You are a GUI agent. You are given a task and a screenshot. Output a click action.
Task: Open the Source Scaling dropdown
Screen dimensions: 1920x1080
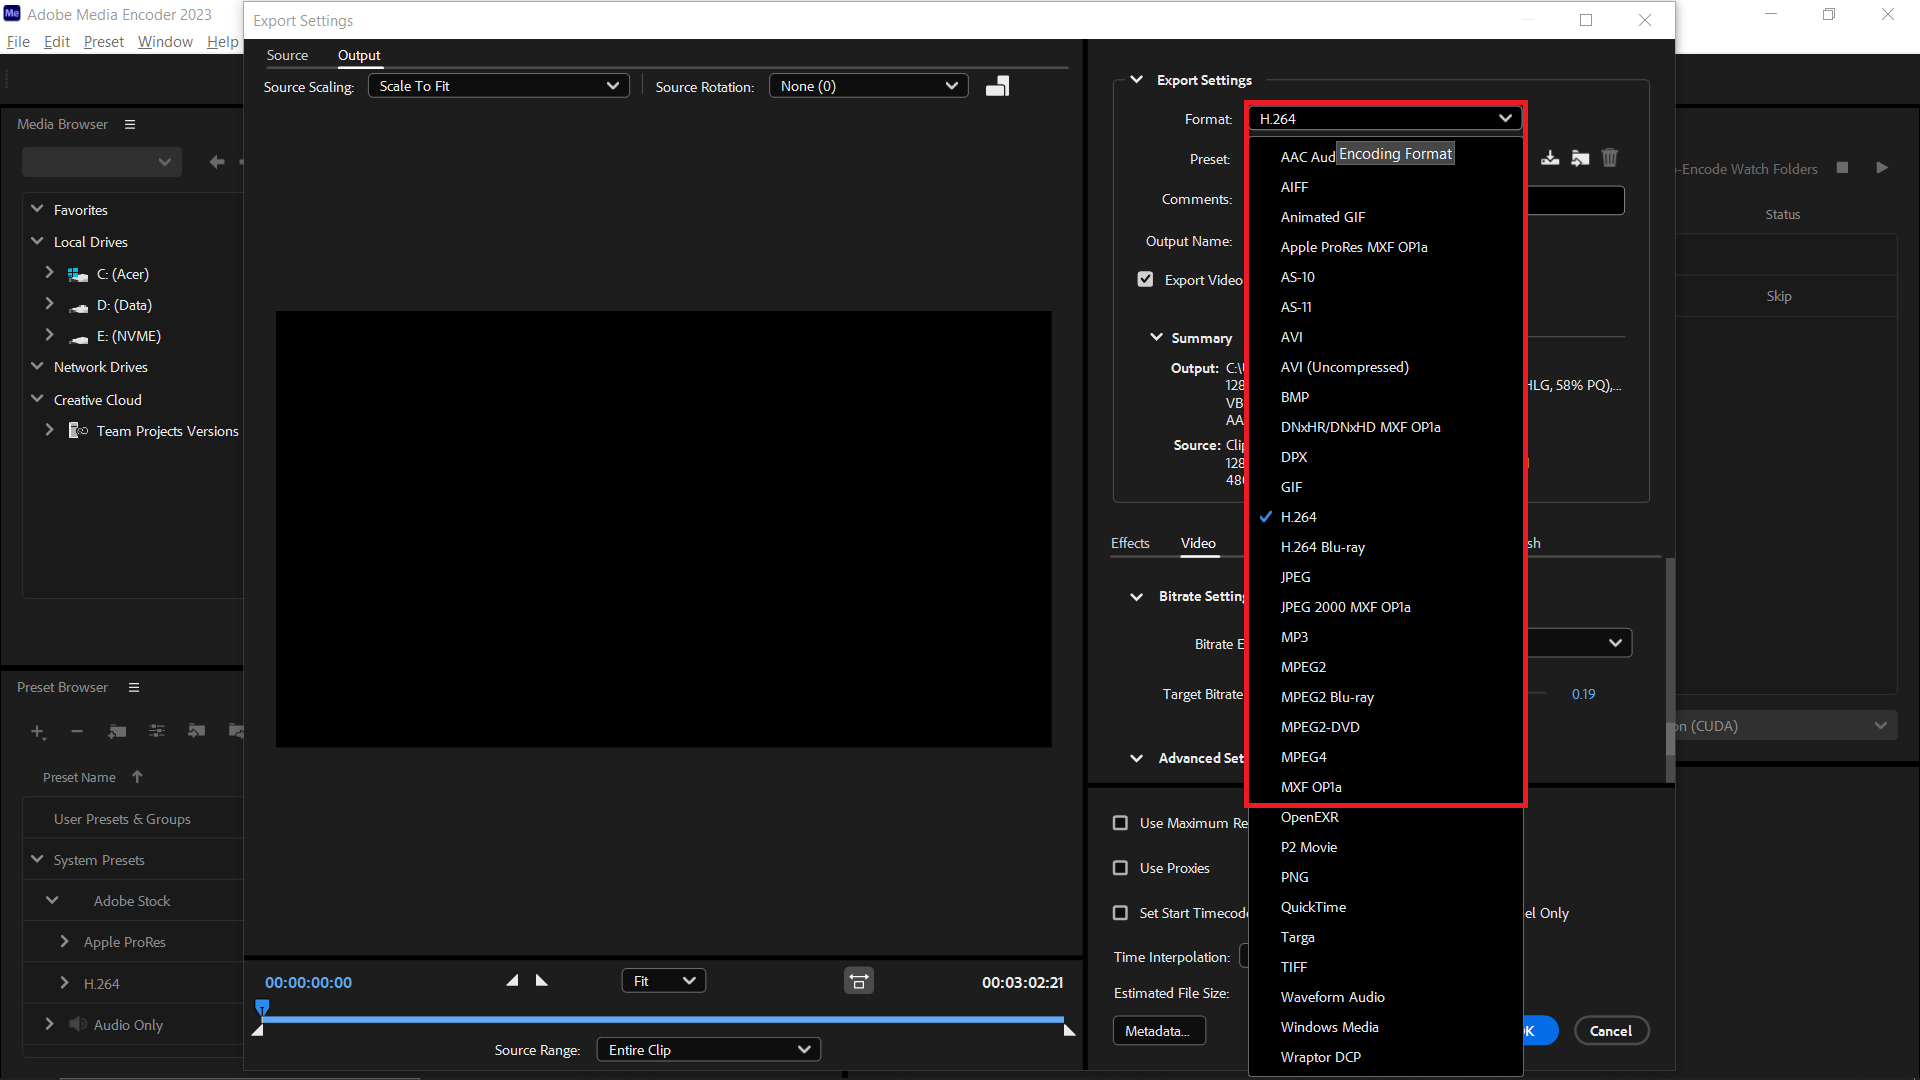498,85
